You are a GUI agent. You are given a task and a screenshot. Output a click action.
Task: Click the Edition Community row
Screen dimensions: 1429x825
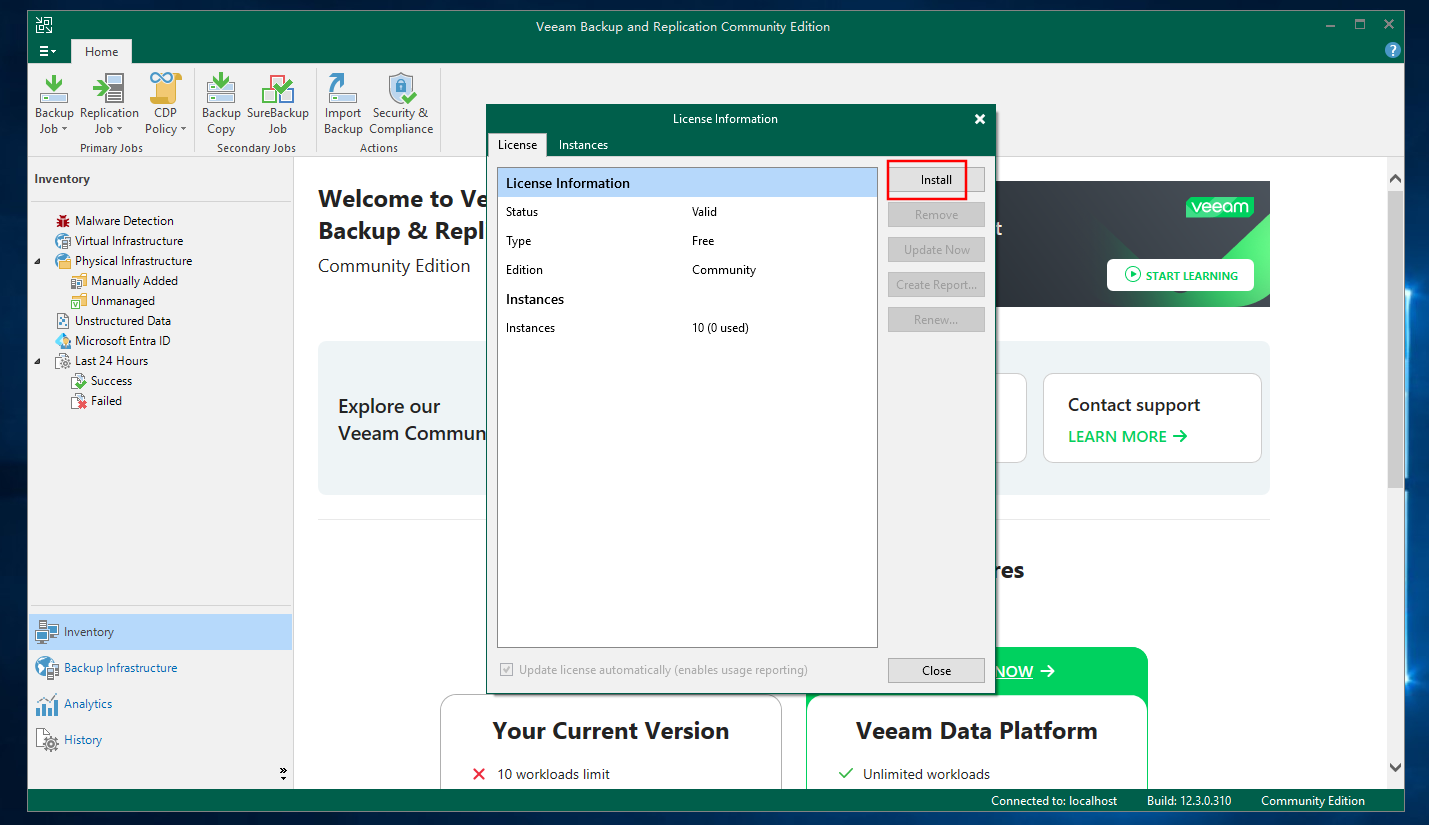687,270
